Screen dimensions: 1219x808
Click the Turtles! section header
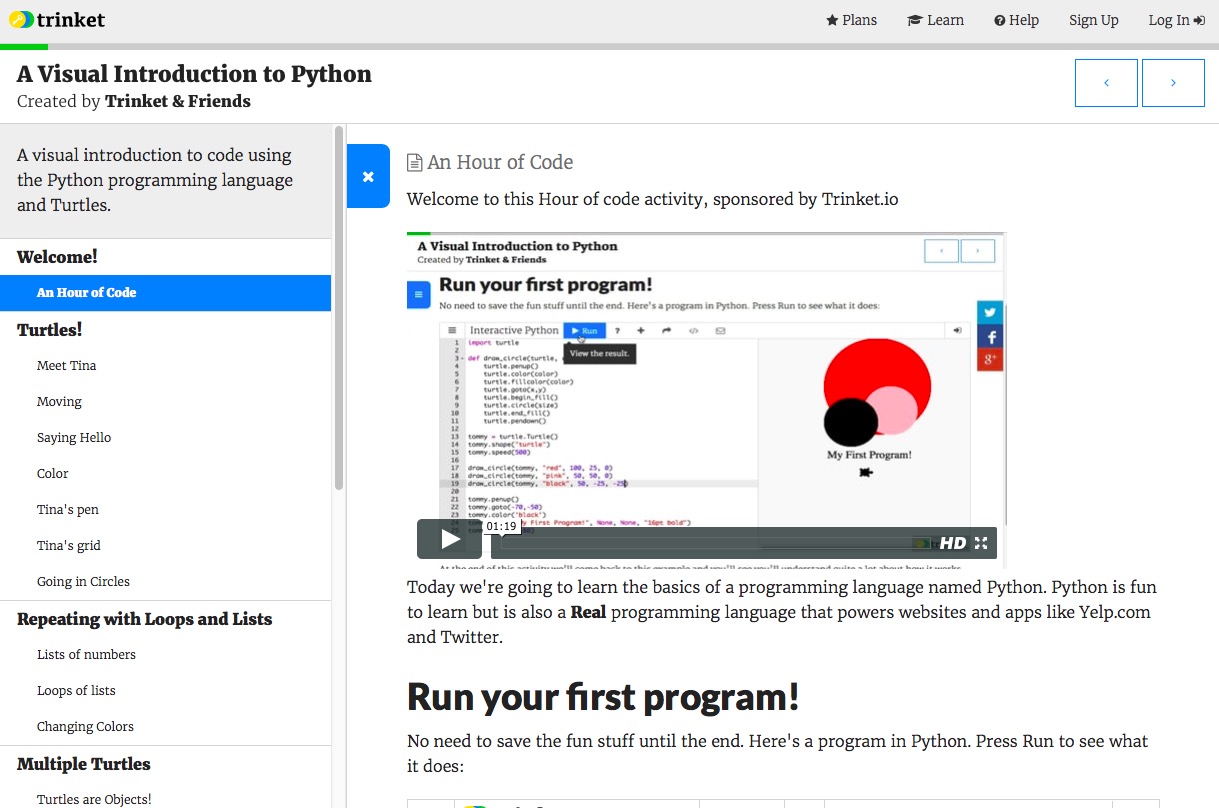pyautogui.click(x=49, y=330)
